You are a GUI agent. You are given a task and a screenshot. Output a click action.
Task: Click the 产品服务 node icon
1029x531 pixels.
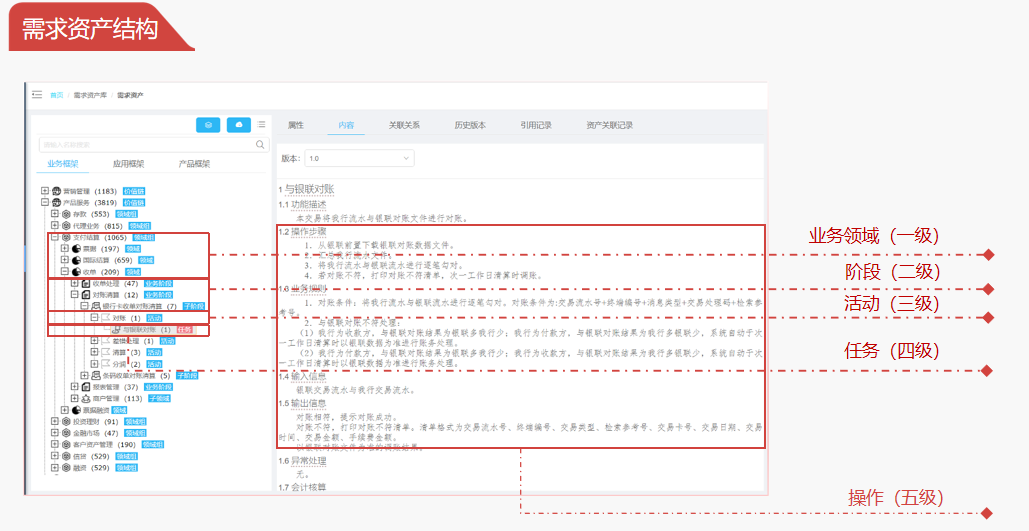[x=56, y=203]
